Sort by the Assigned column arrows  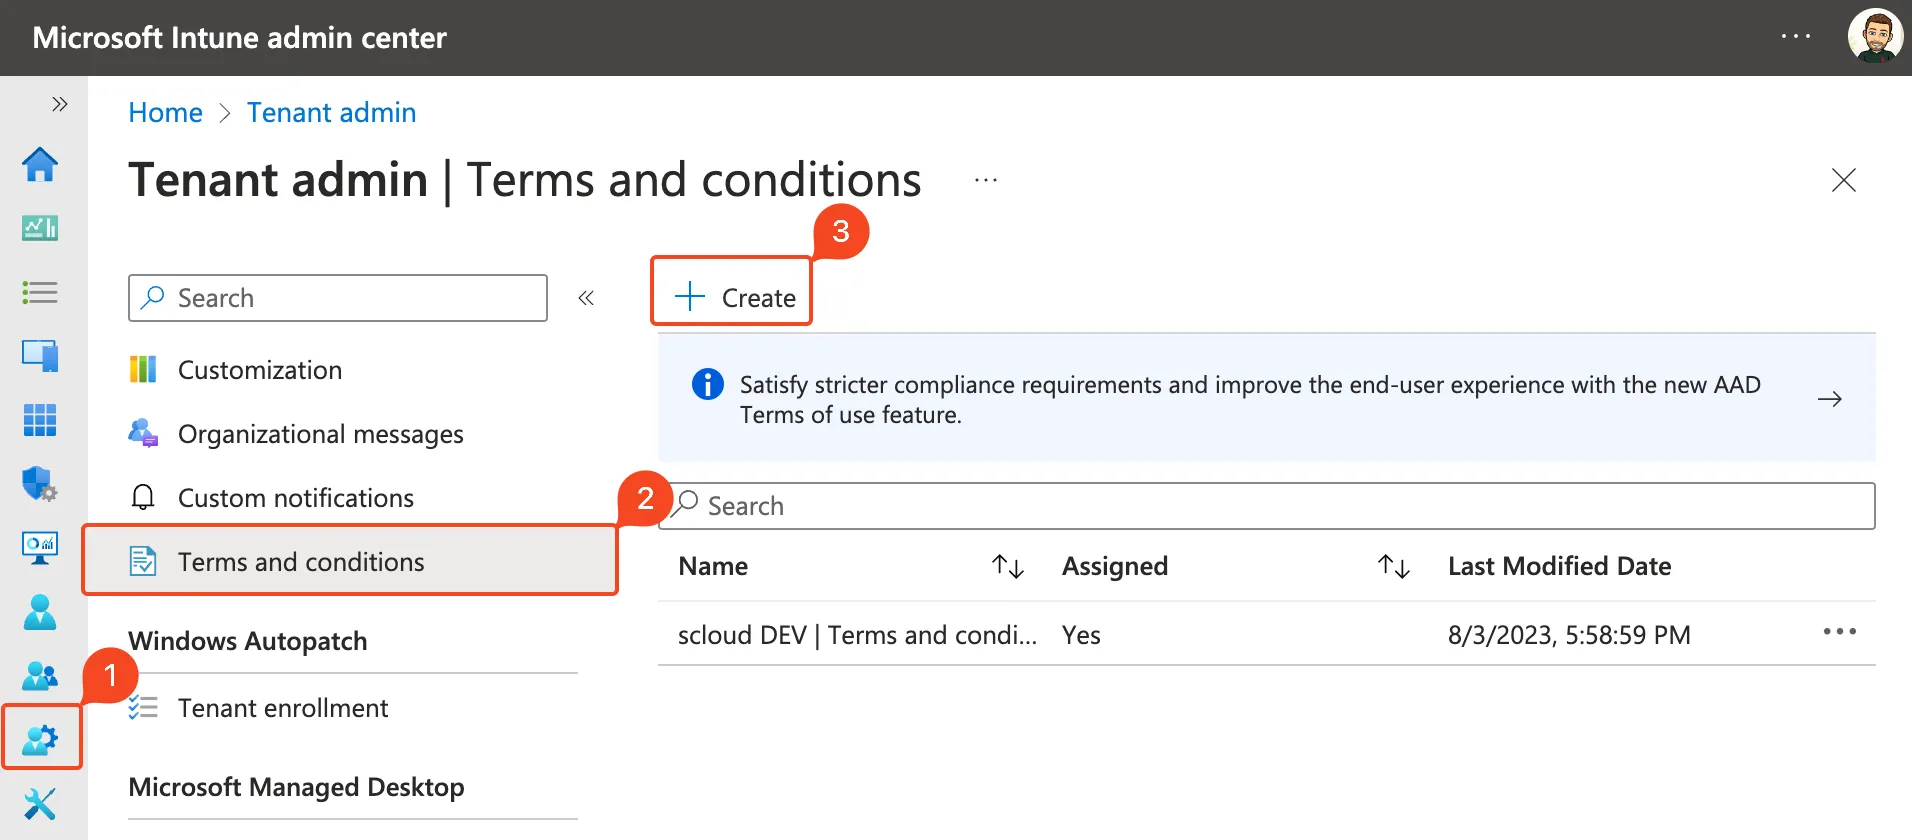click(x=1394, y=566)
